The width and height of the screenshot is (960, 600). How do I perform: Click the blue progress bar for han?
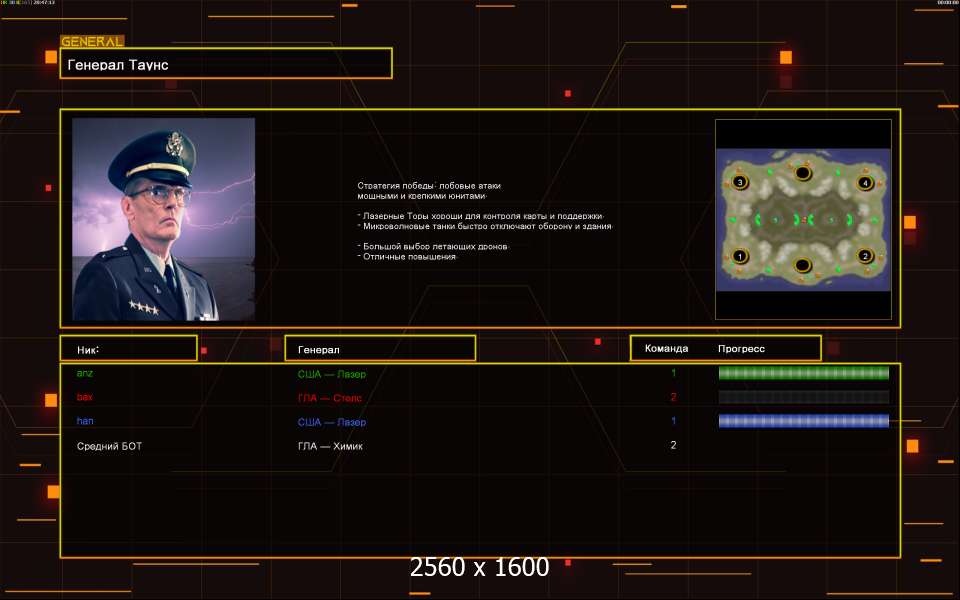(803, 421)
